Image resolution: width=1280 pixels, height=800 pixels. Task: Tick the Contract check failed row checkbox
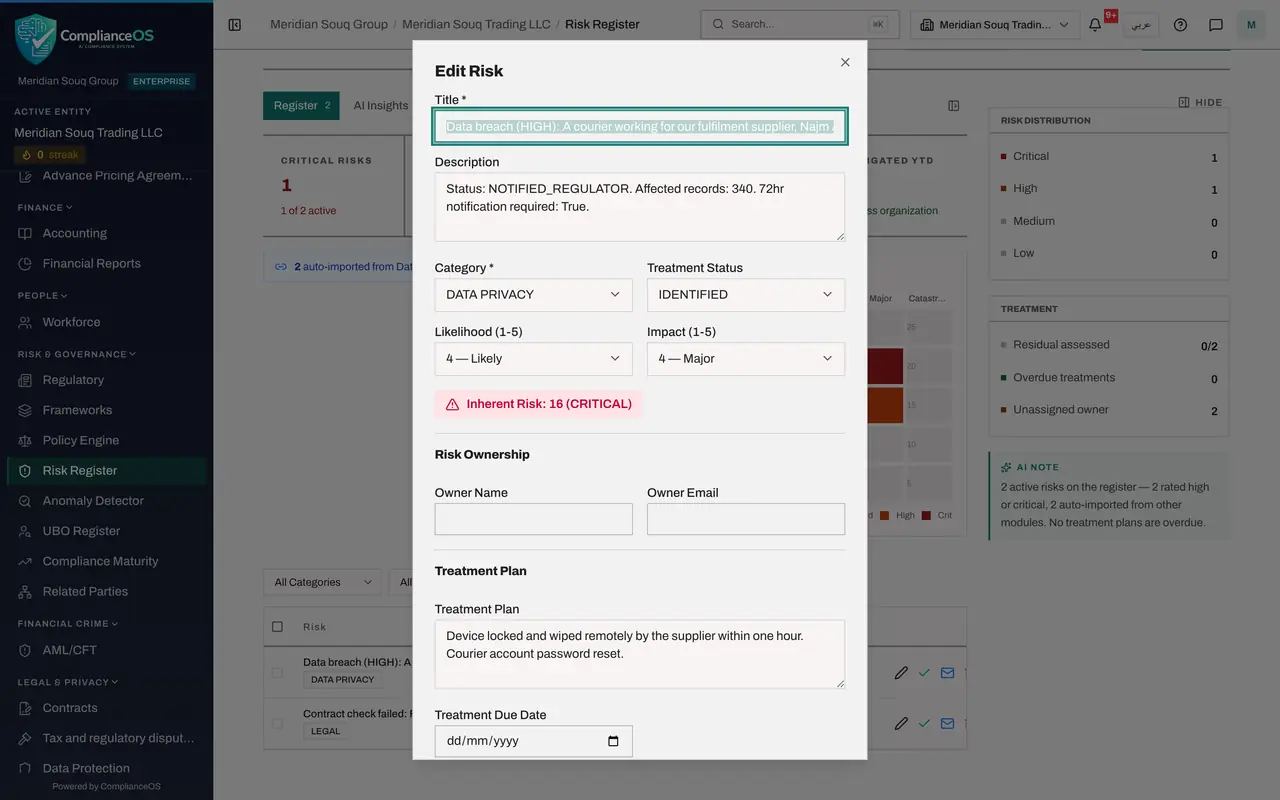(x=277, y=724)
